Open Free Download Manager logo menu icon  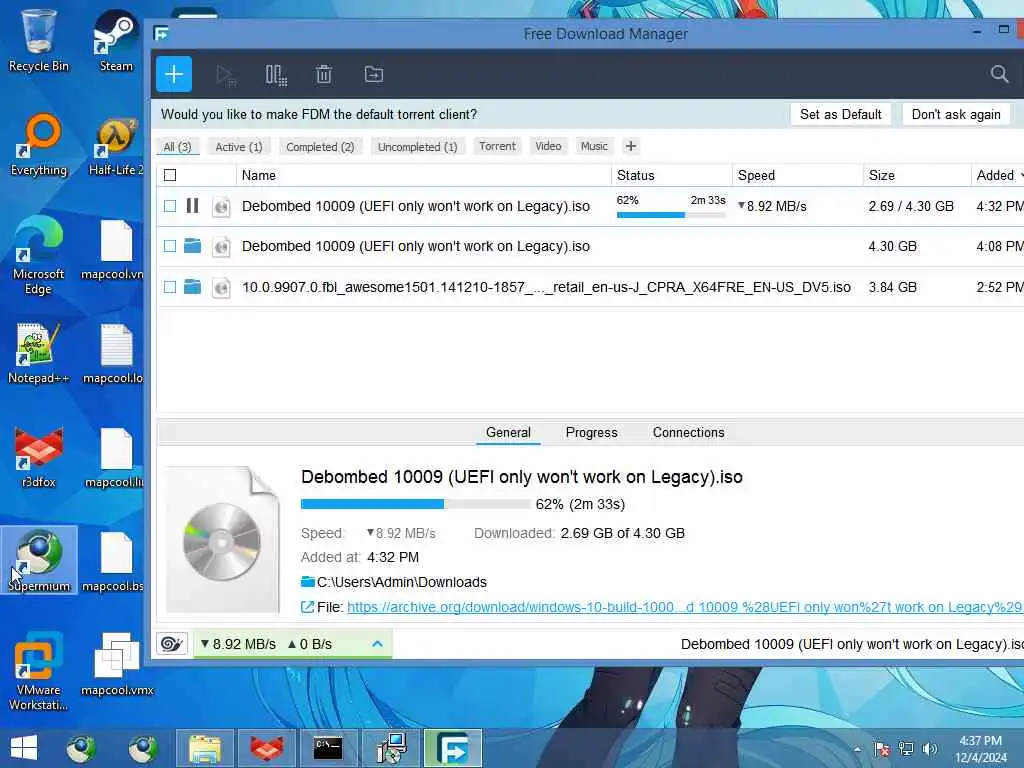click(161, 33)
